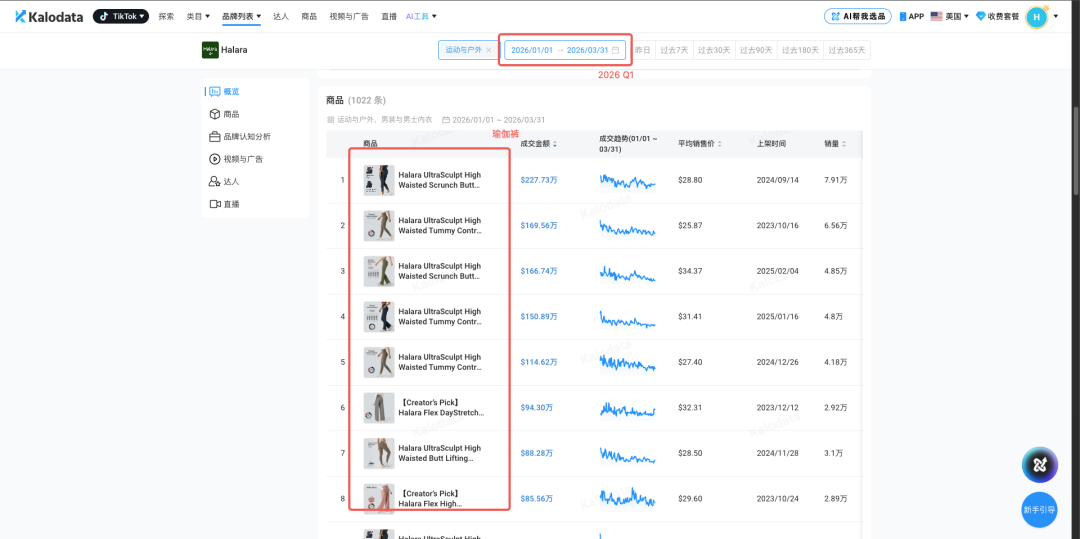Open the user avatar H menu
The height and width of the screenshot is (539, 1080).
(x=1036, y=17)
